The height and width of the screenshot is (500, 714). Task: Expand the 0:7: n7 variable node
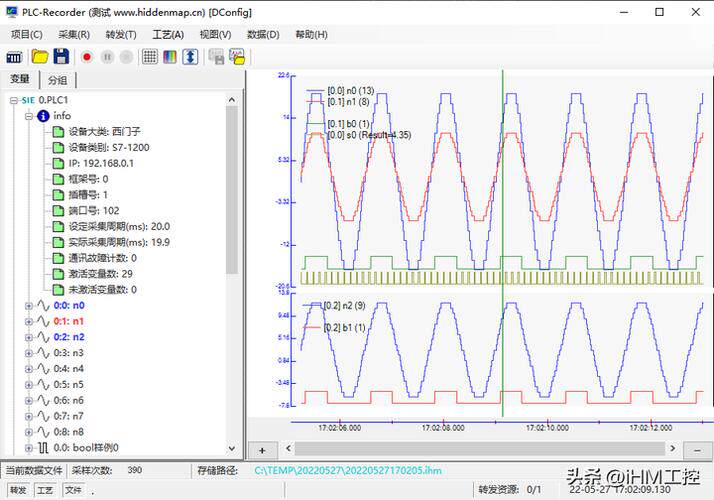click(x=29, y=416)
